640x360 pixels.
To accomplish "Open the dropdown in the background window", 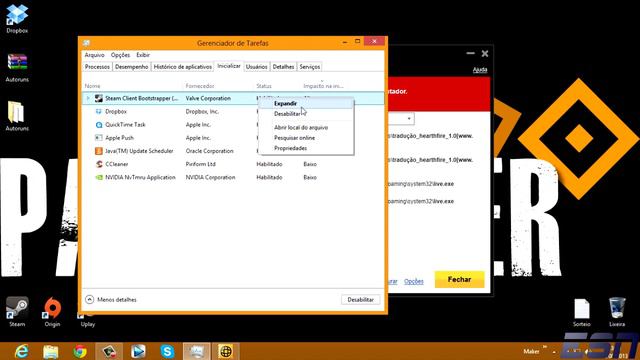I will tap(409, 119).
